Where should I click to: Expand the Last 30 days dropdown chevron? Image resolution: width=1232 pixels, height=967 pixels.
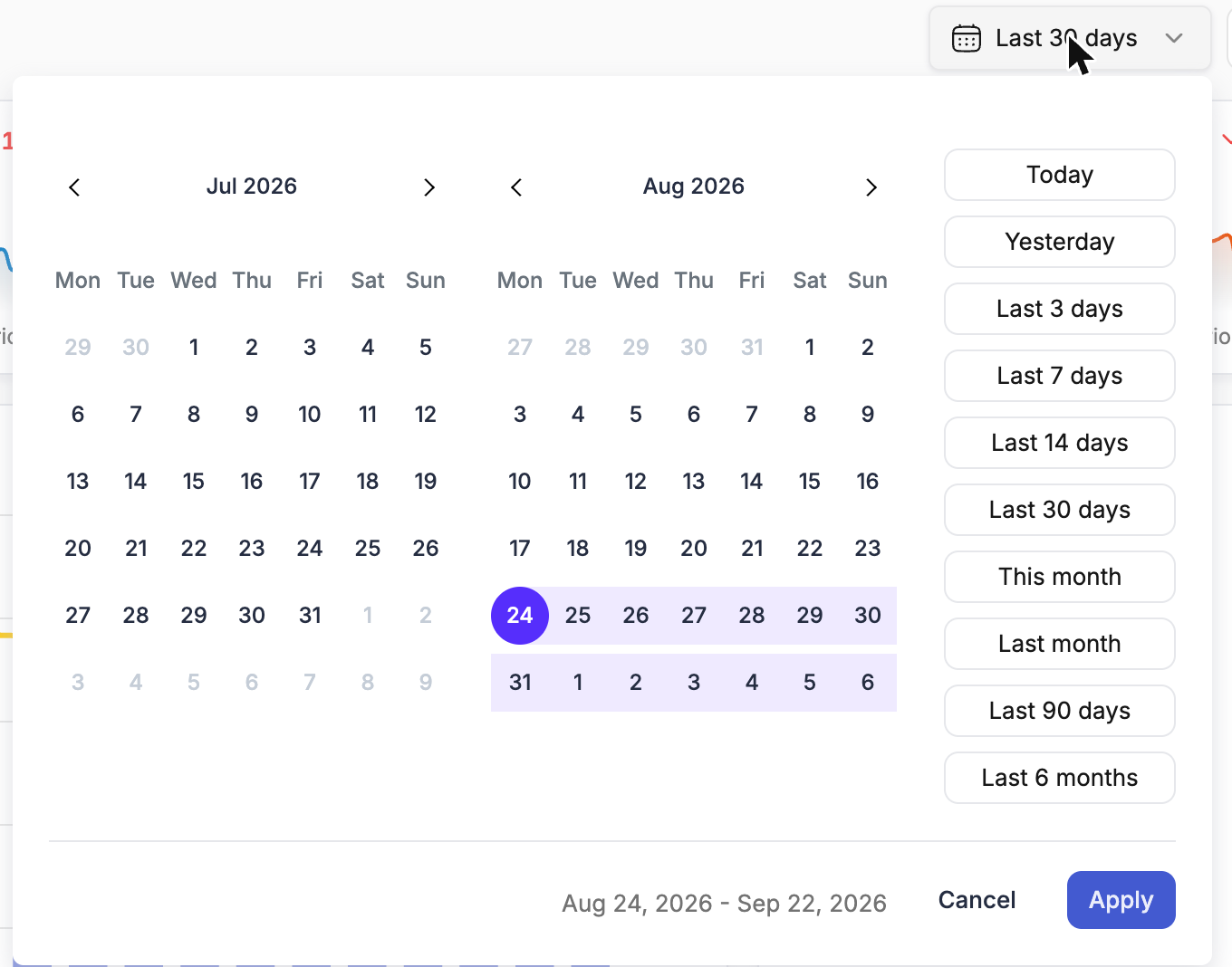[1174, 39]
